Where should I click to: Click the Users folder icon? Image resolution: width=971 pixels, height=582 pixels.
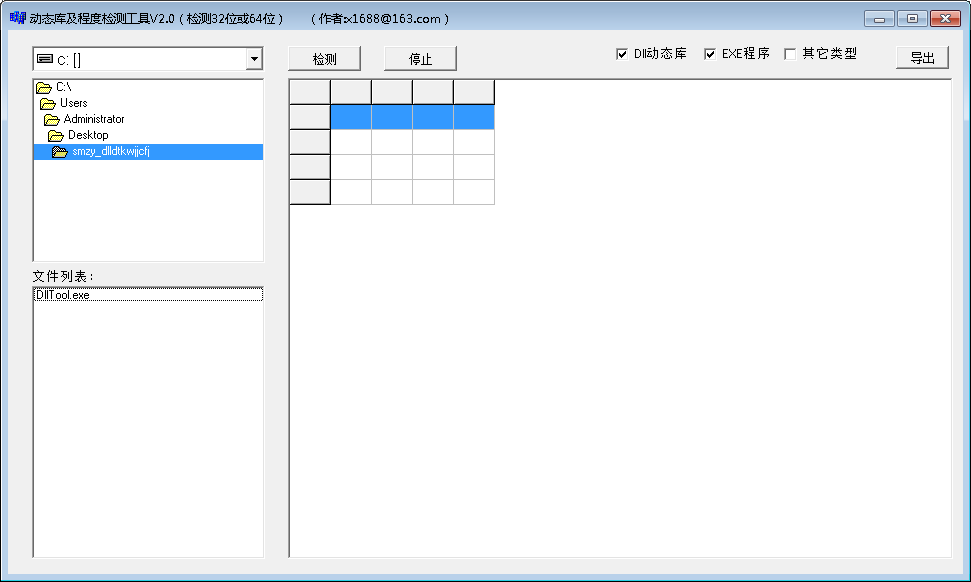tap(48, 103)
